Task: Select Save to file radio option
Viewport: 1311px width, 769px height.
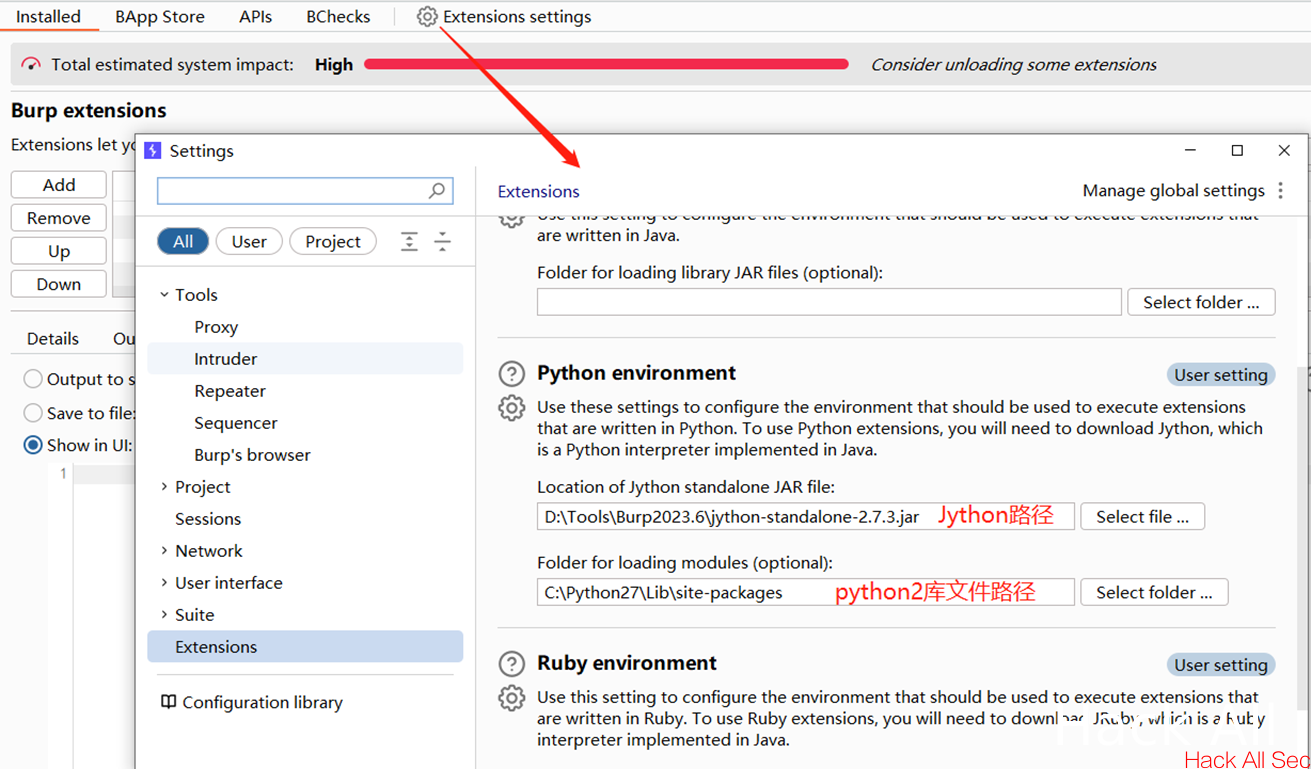Action: click(x=33, y=413)
